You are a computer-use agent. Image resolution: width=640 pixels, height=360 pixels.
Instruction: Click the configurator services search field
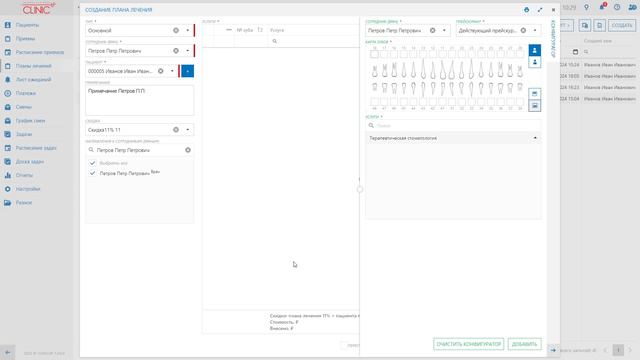coord(453,126)
